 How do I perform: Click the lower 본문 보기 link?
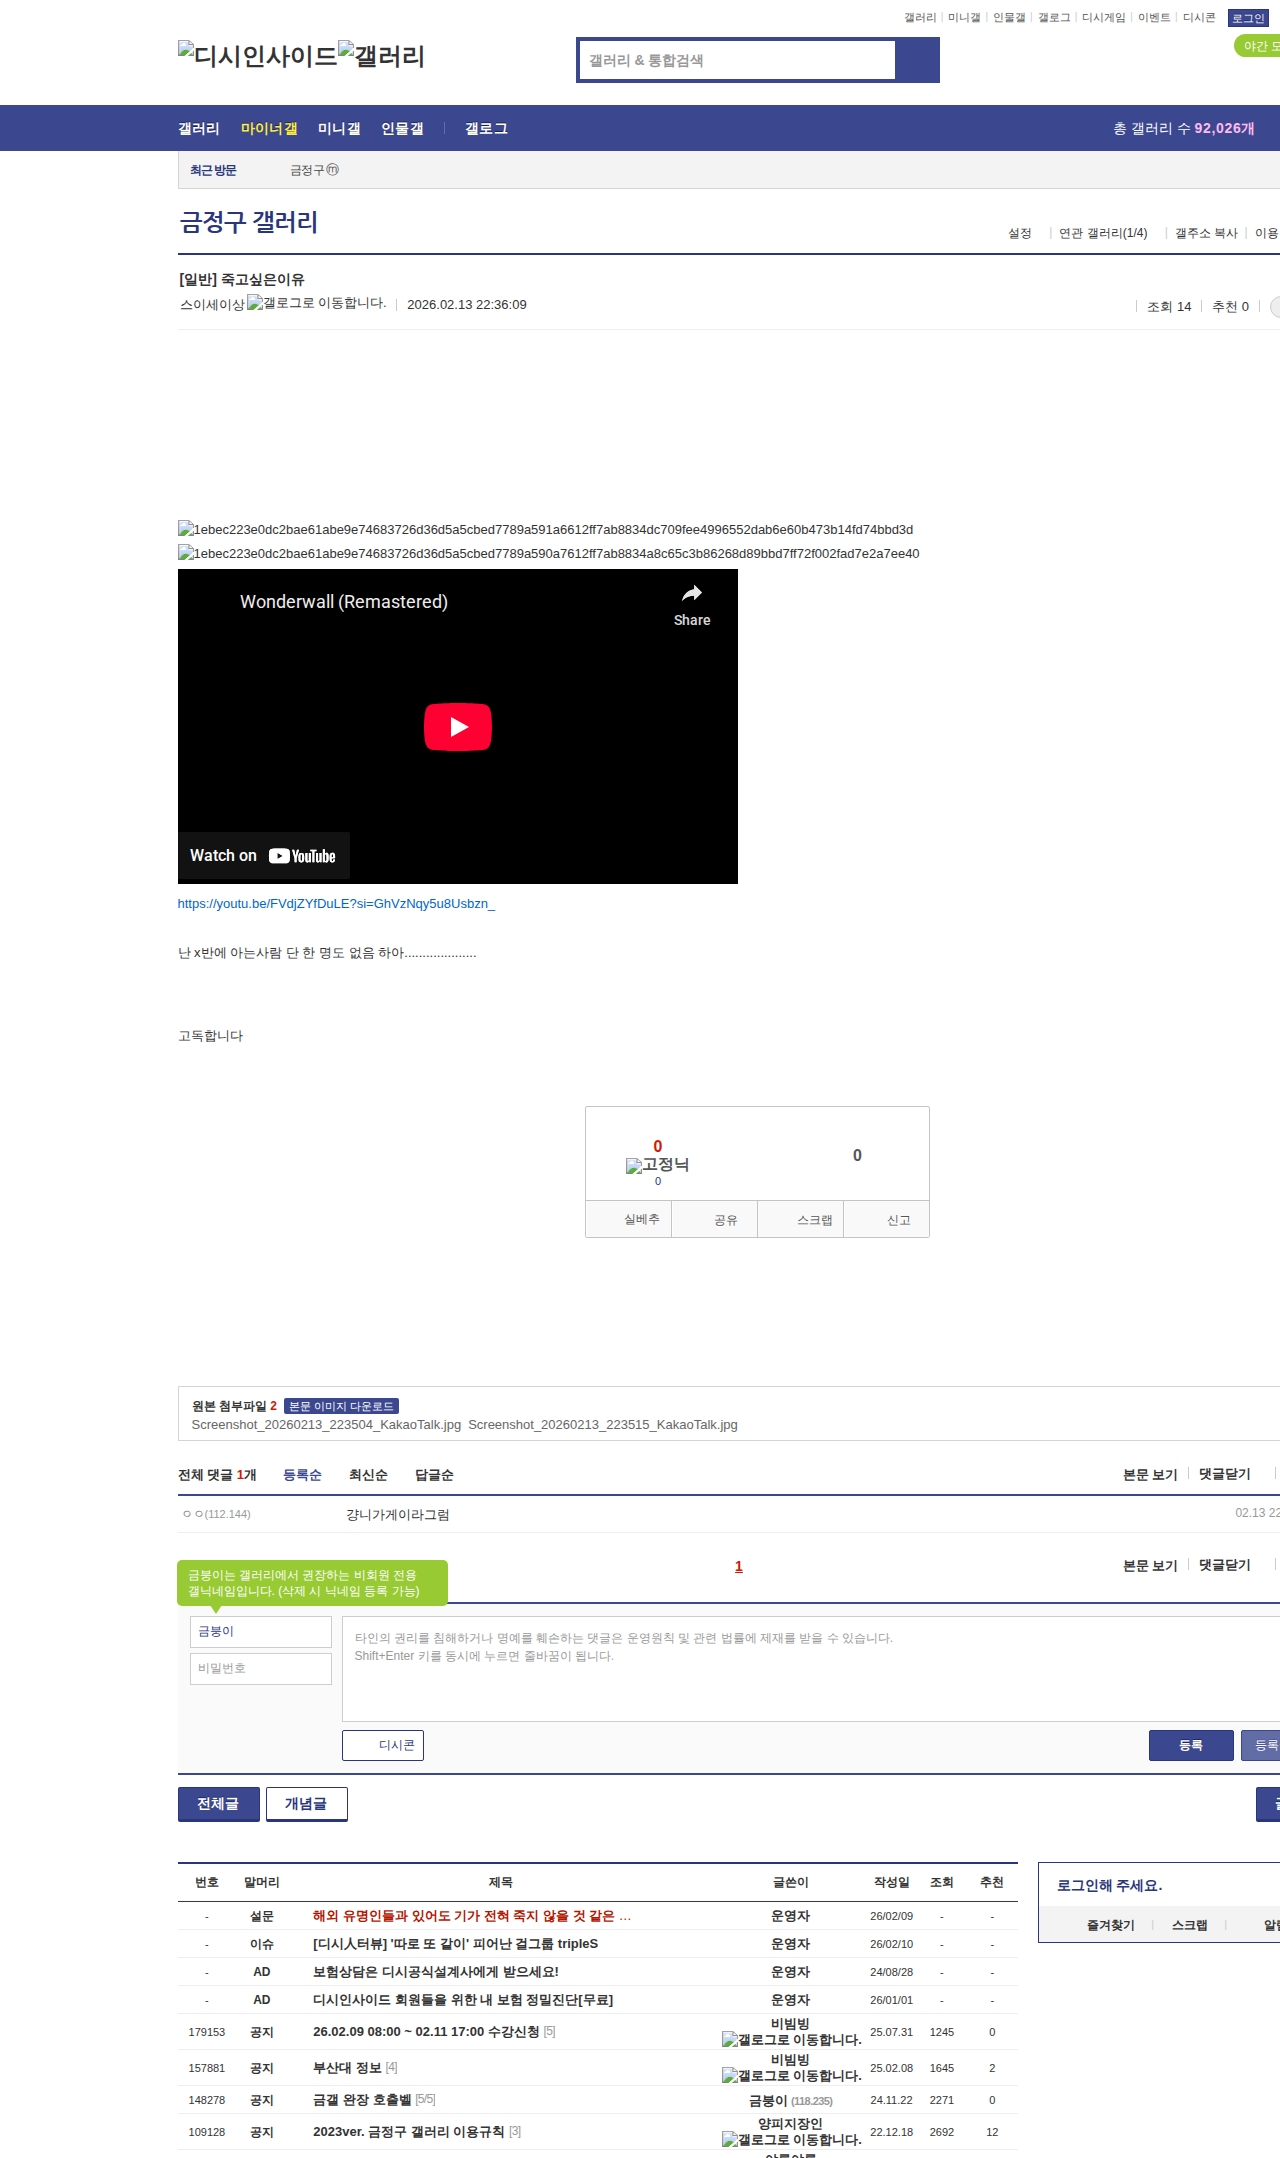point(1150,1565)
